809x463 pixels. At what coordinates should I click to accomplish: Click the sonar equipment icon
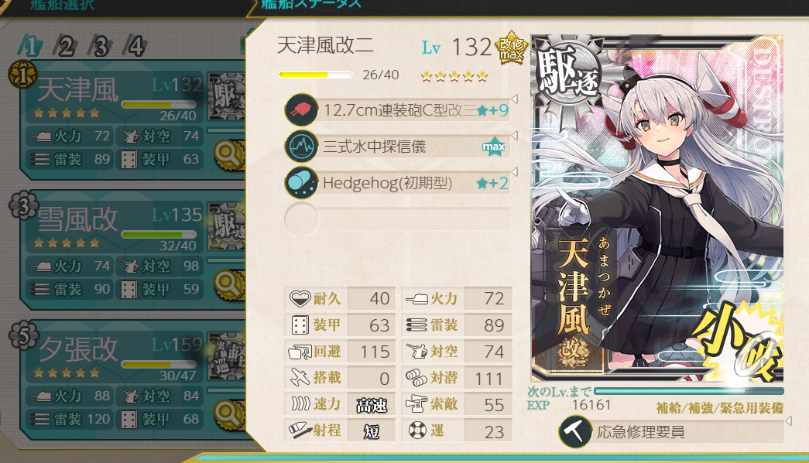(301, 146)
